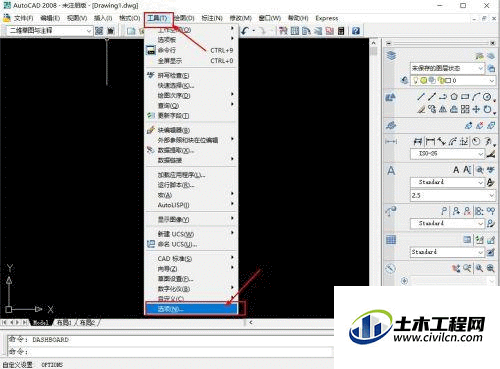Viewport: 500px width, 369px height.
Task: Click the Undo arrow in toolbar
Action: pyautogui.click(x=245, y=31)
